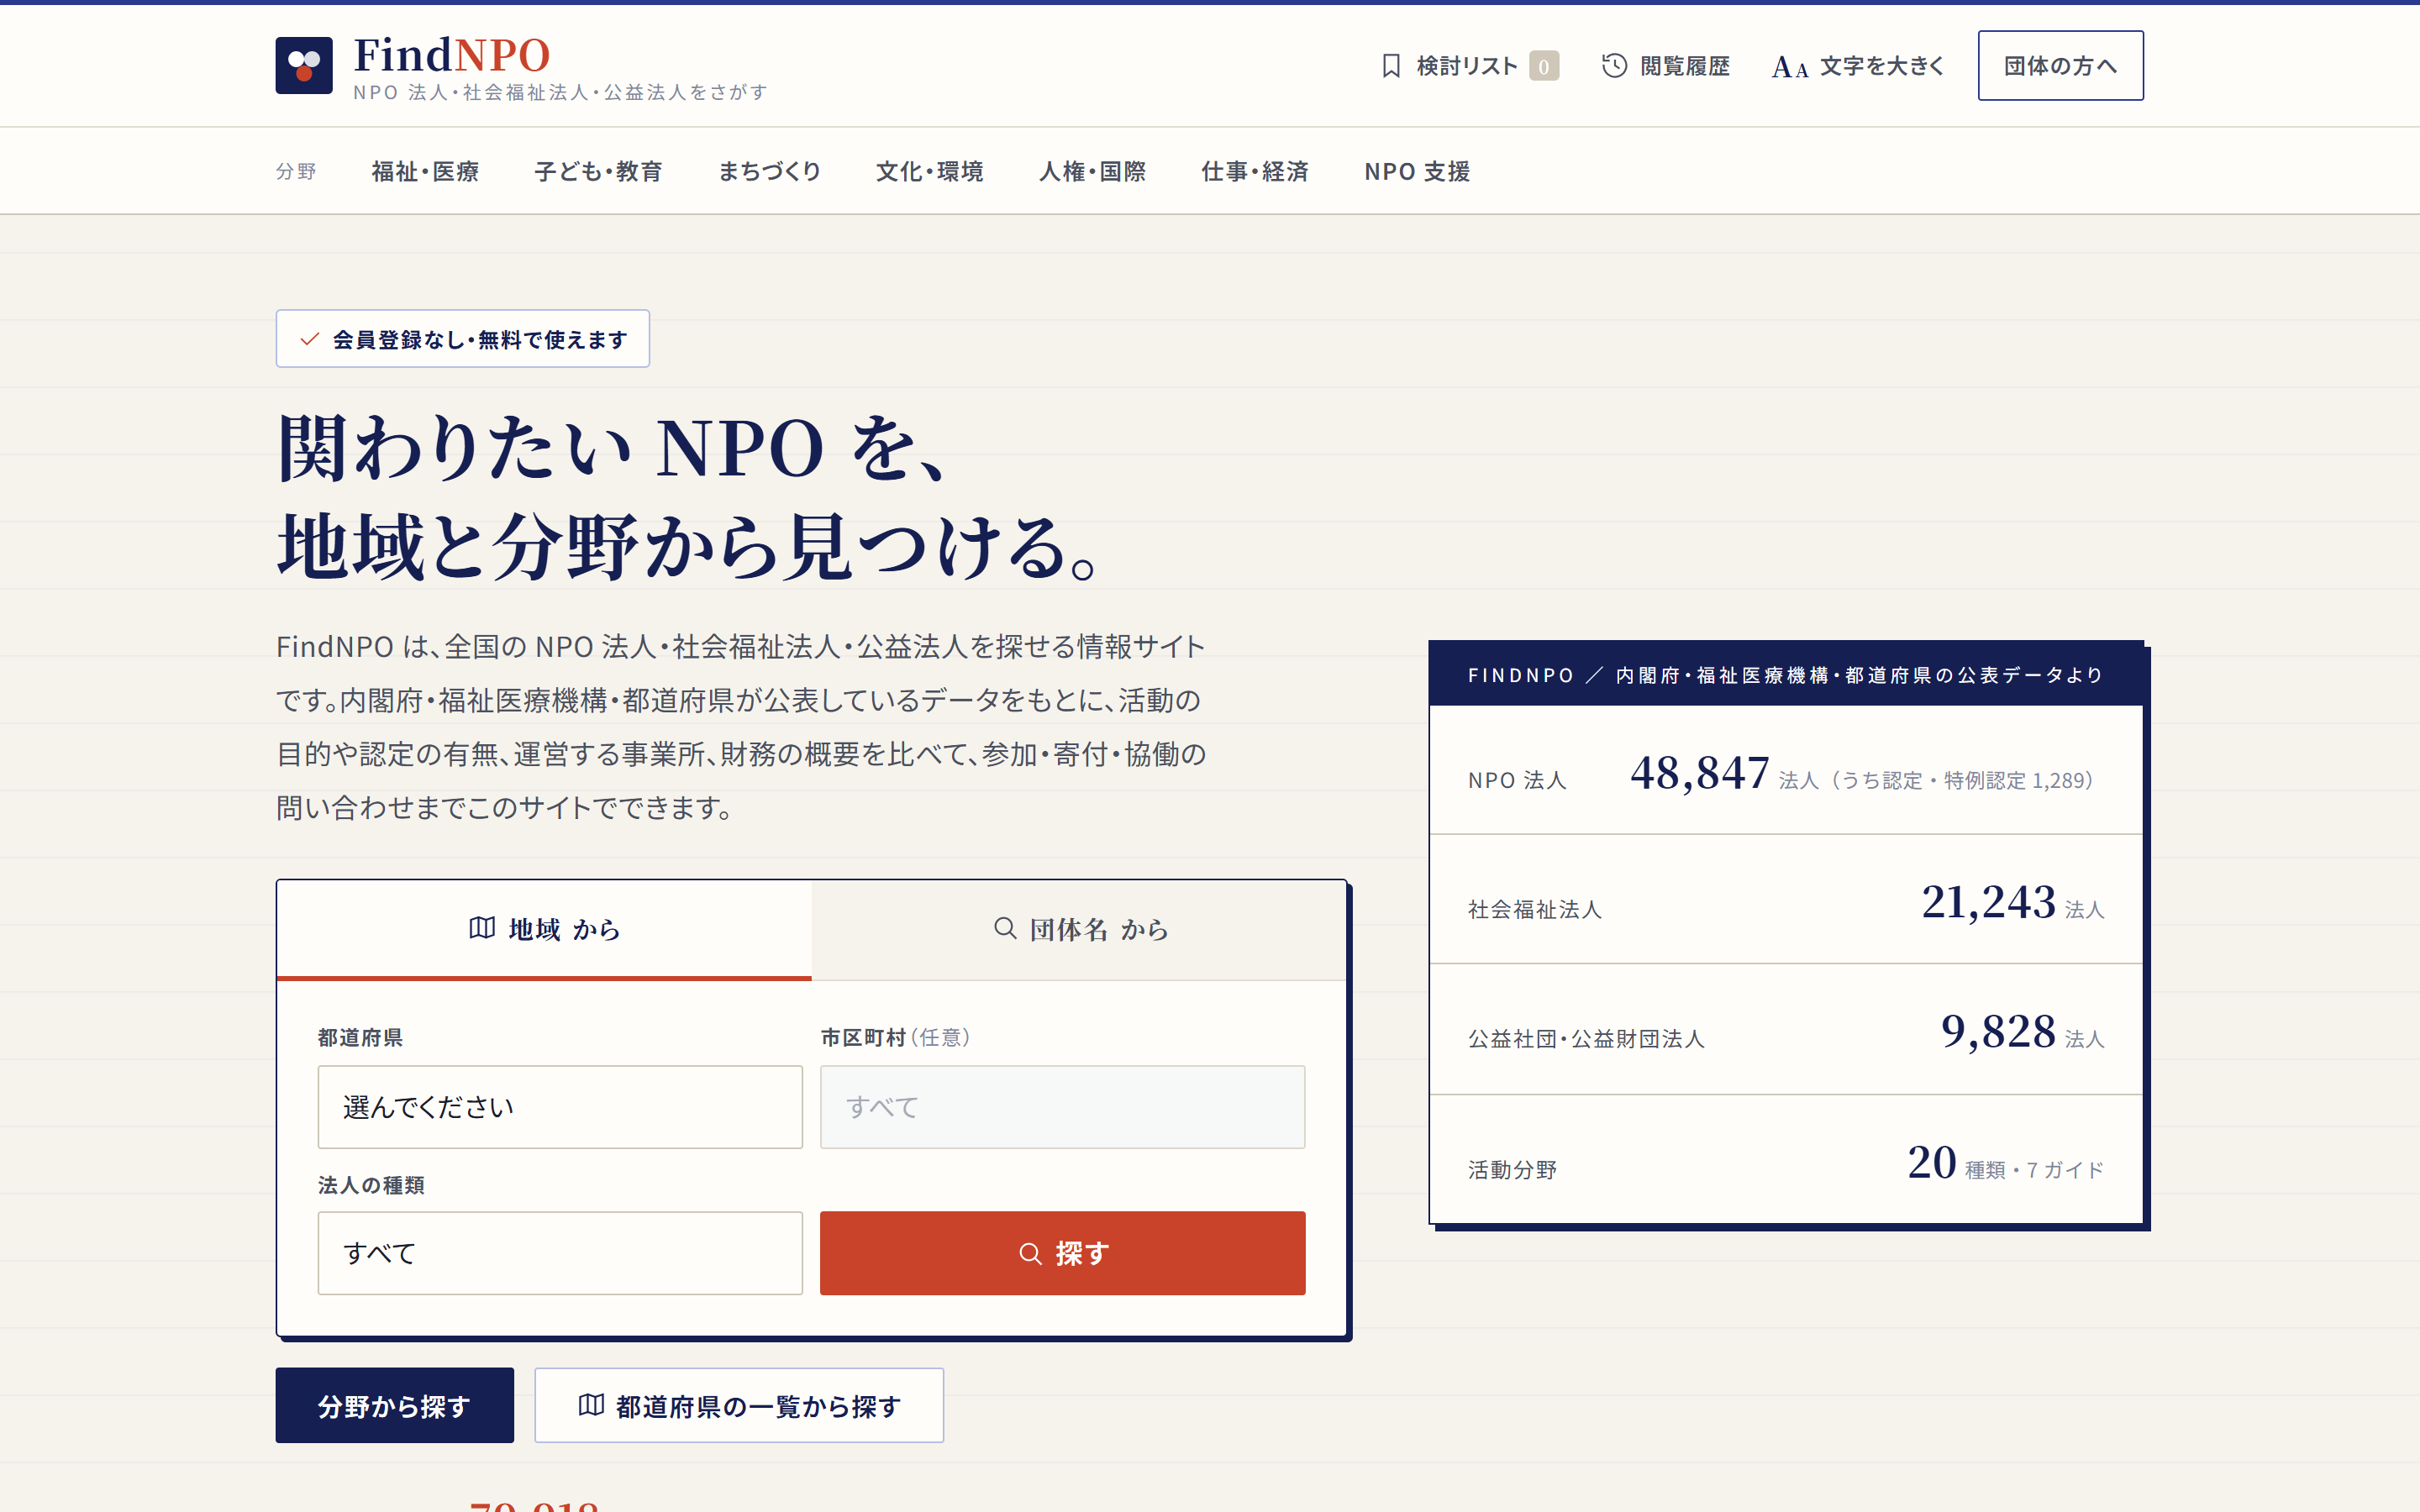This screenshot has width=2420, height=1512.
Task: Open the 都道府県 dropdown
Action: point(560,1107)
